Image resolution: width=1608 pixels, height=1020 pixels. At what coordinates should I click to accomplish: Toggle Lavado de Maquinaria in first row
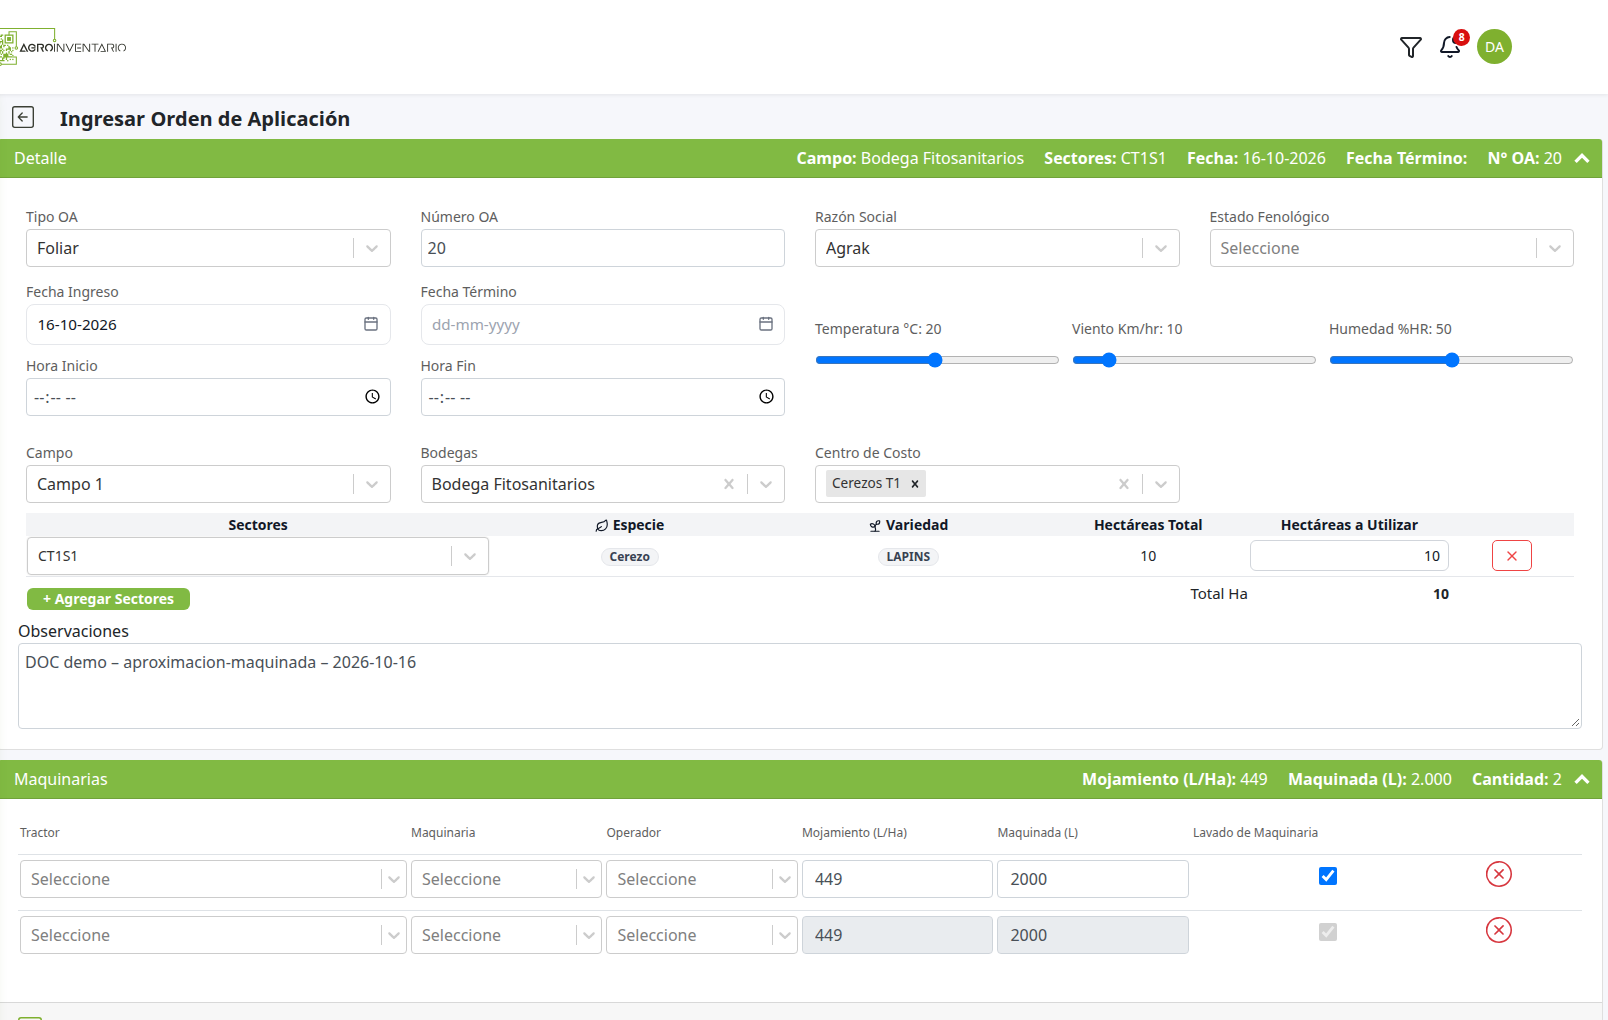1328,876
